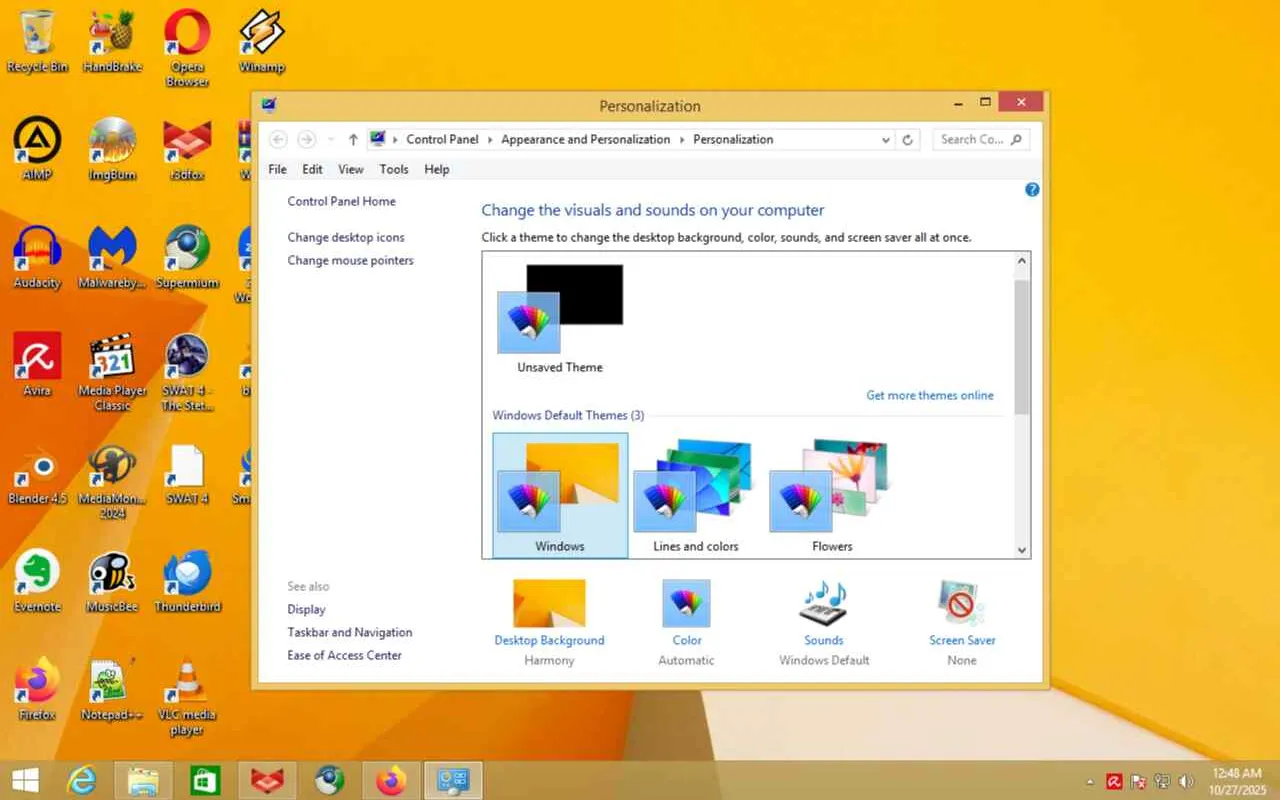Select the Audacity desktop icon
Image resolution: width=1280 pixels, height=800 pixels.
[37, 257]
